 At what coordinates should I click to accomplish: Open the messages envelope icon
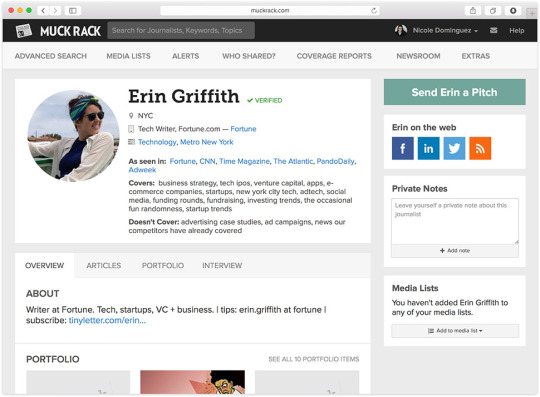pos(494,30)
